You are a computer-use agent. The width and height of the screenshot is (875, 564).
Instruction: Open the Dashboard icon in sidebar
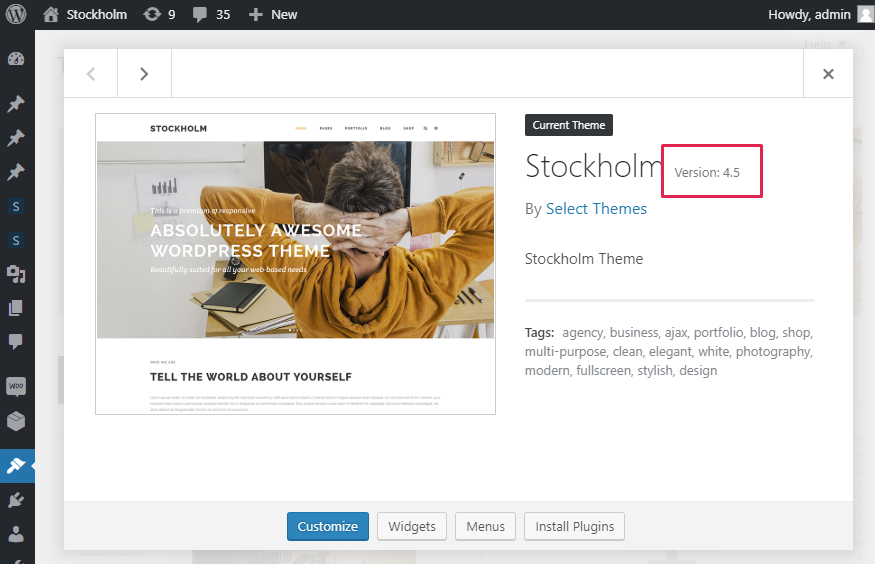(16, 59)
